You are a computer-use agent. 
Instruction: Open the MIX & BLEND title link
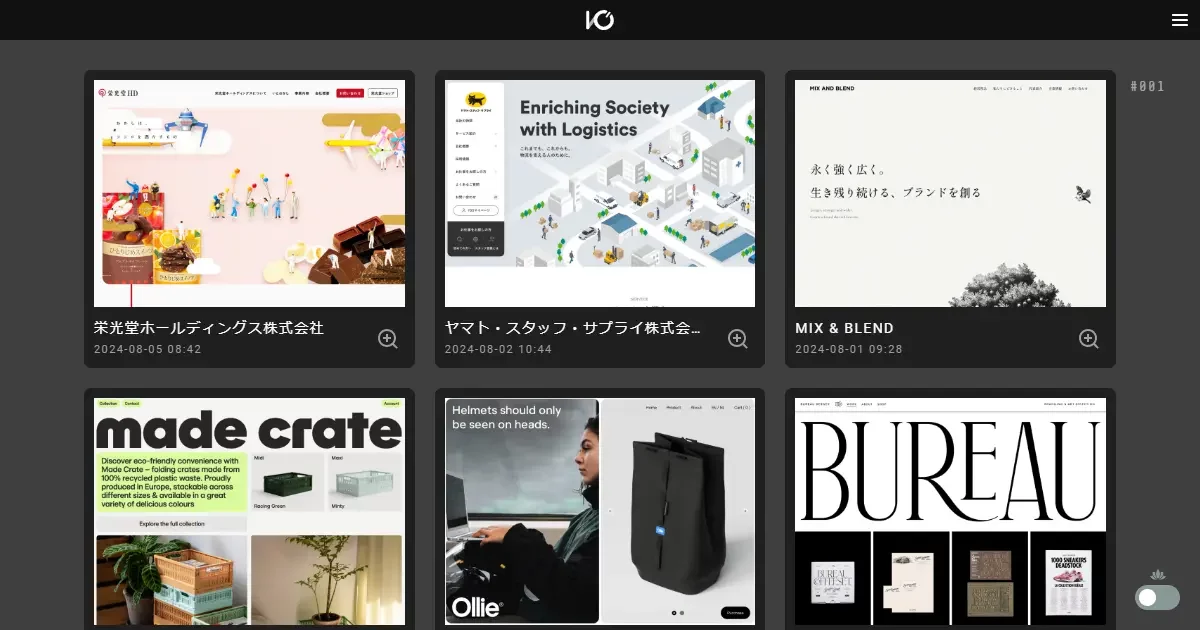(844, 328)
